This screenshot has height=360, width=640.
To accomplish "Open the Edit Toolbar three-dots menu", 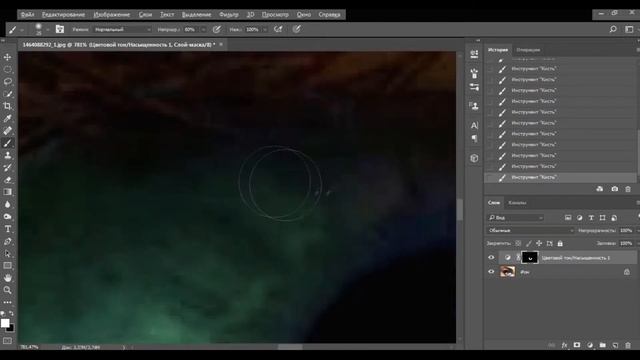I will point(7,302).
